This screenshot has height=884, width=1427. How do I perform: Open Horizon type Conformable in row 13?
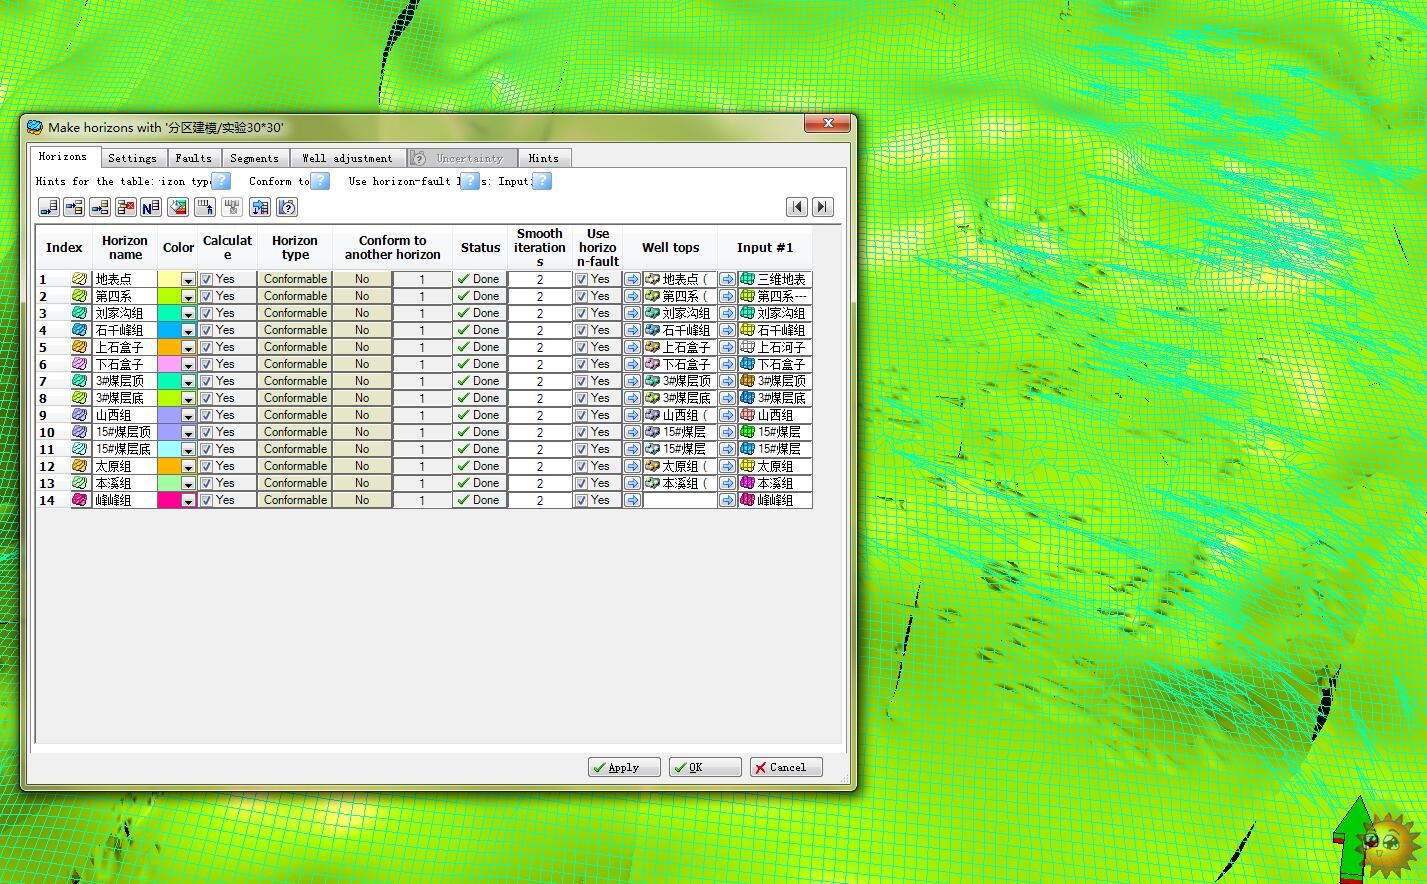point(295,483)
